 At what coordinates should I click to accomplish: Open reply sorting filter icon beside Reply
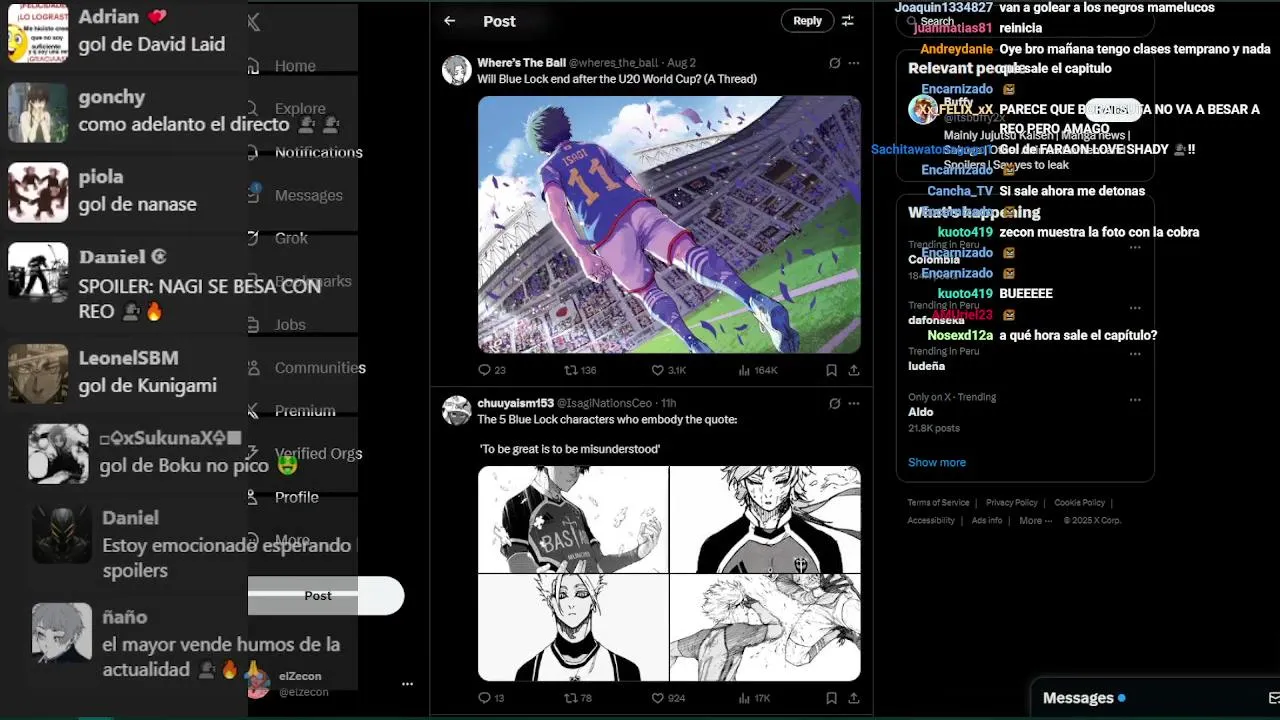point(848,21)
